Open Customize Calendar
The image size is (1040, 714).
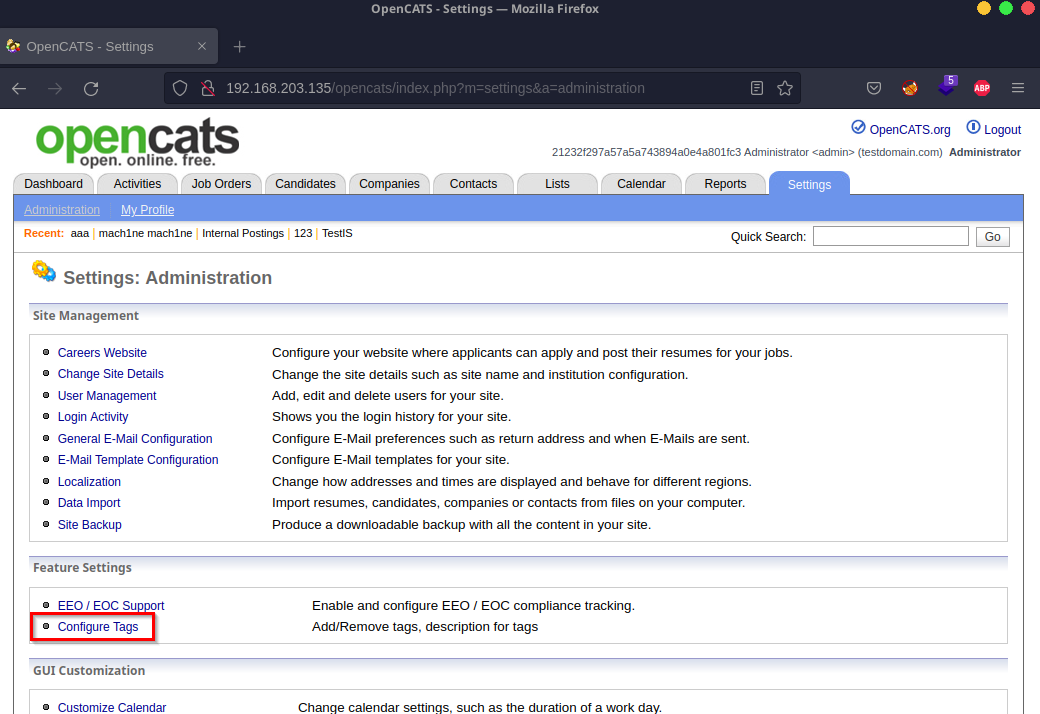(111, 707)
